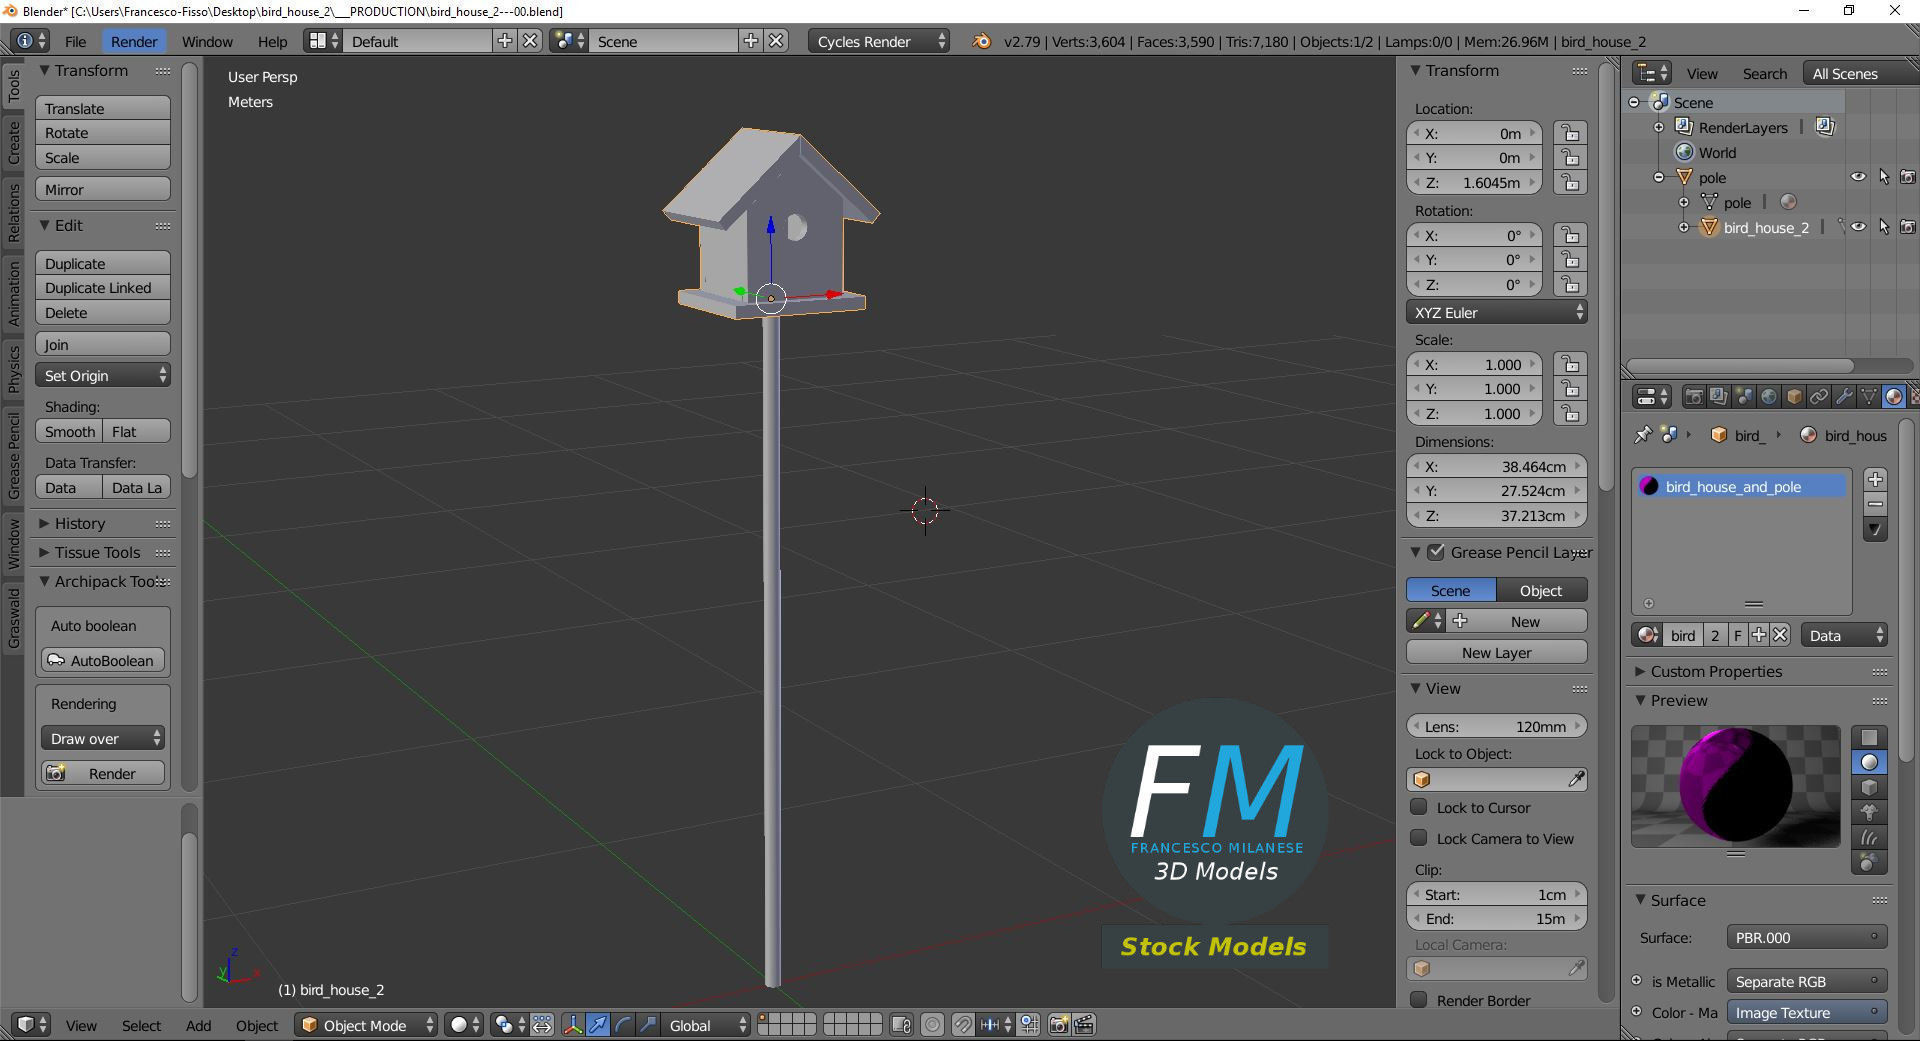Switch to the Create tool shelf tab
Viewport: 1920px width, 1041px height.
point(13,142)
